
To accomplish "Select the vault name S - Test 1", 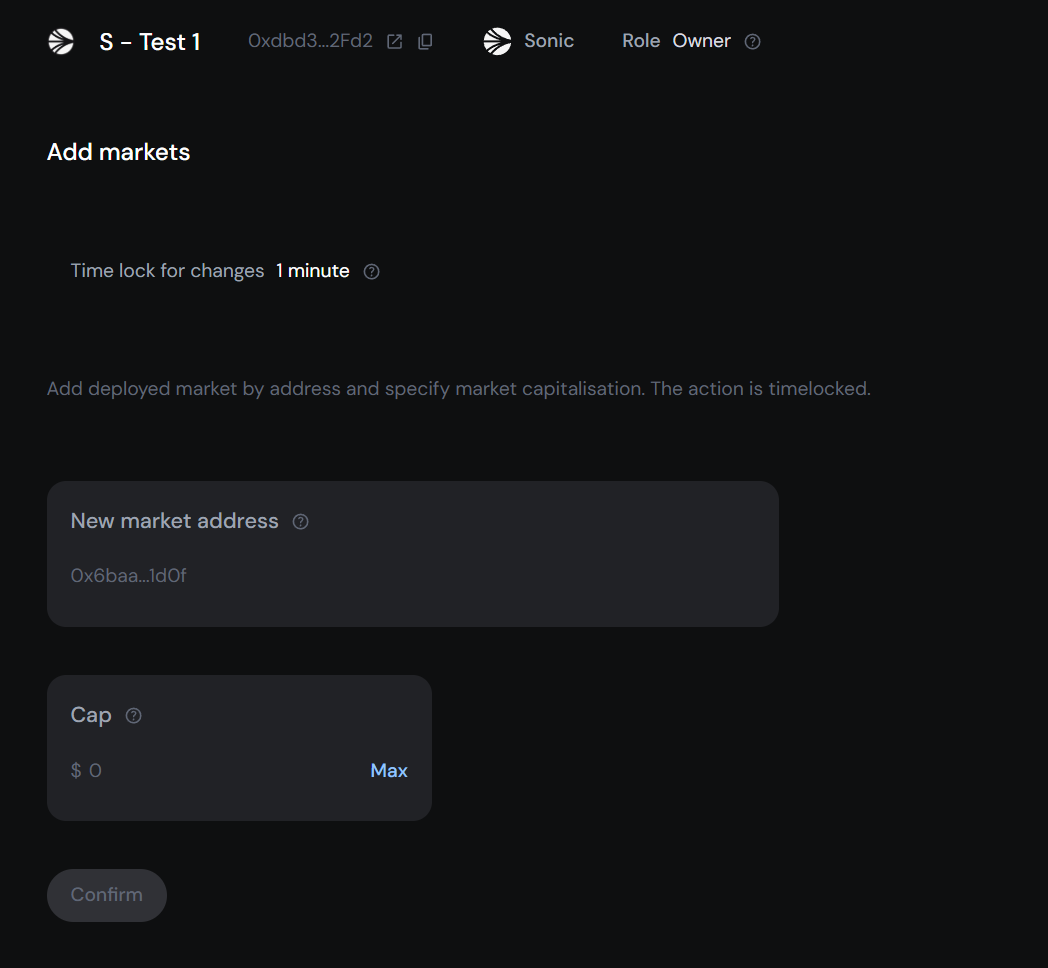I will [x=150, y=41].
